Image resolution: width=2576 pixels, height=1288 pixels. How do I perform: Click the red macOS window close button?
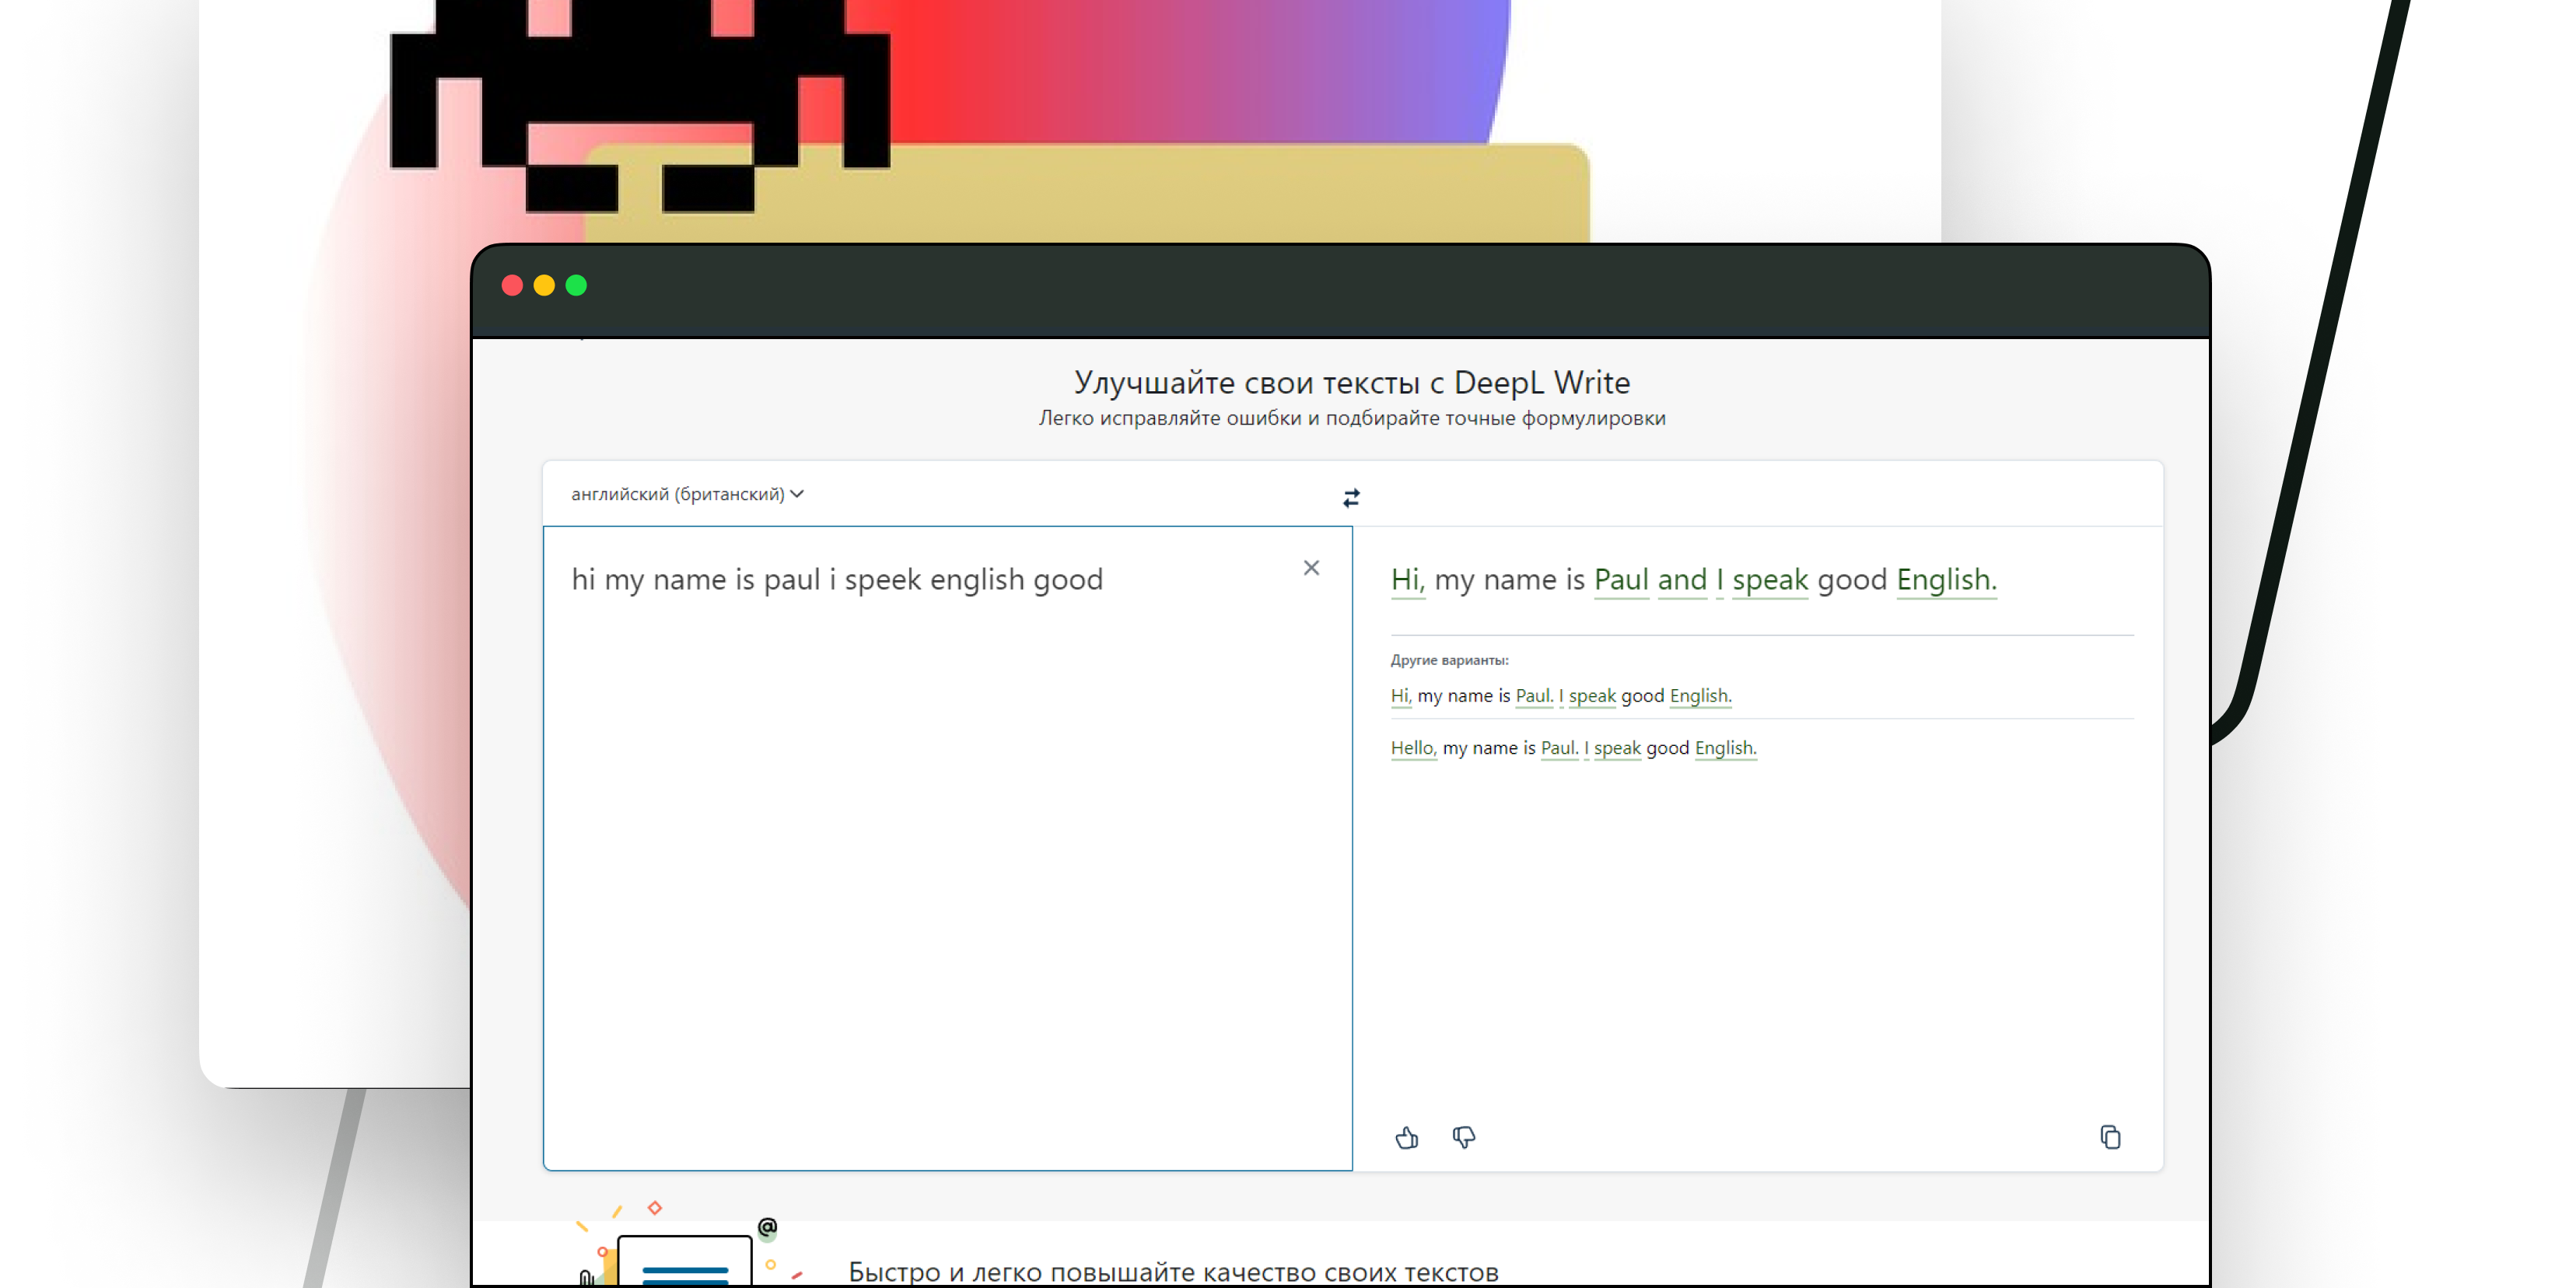coord(512,286)
